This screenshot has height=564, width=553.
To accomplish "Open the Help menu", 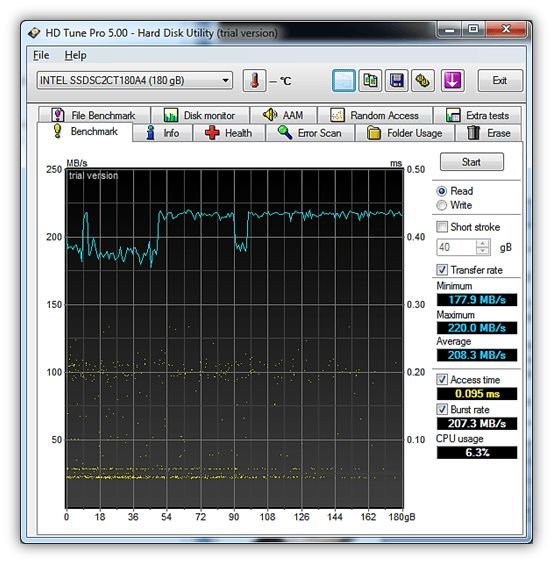I will [75, 55].
